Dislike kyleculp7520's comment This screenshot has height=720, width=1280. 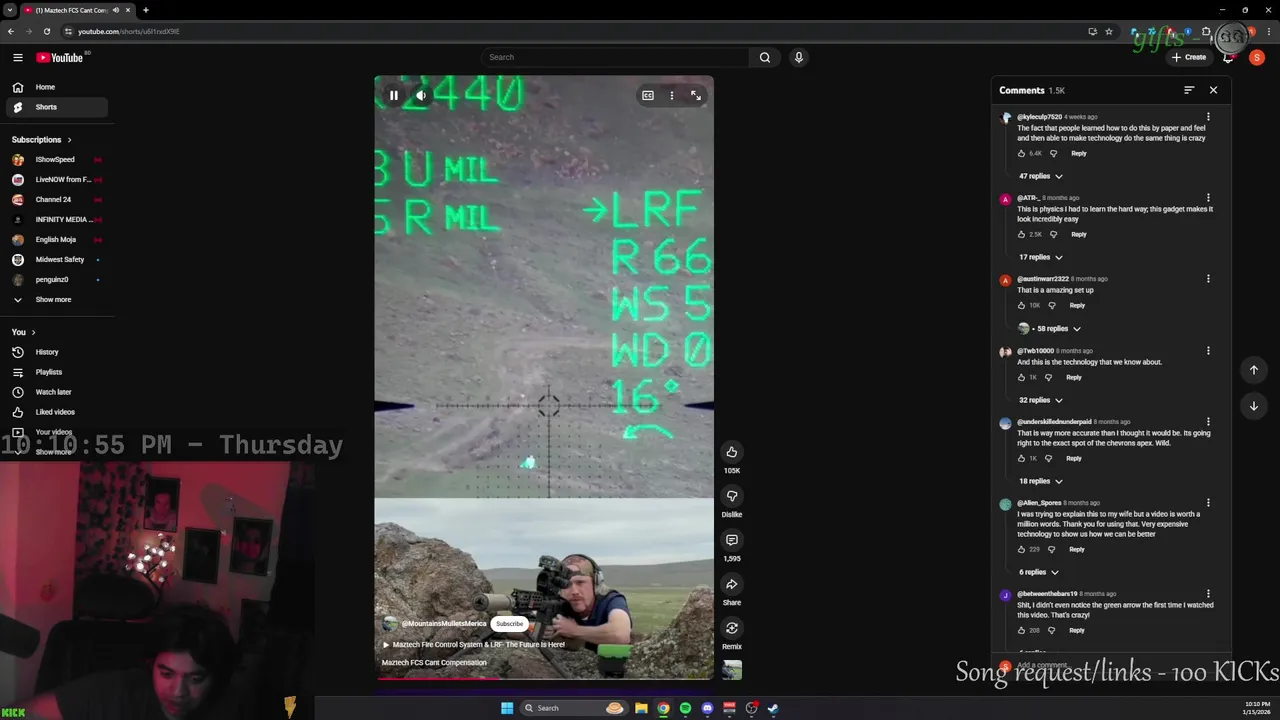(1053, 153)
